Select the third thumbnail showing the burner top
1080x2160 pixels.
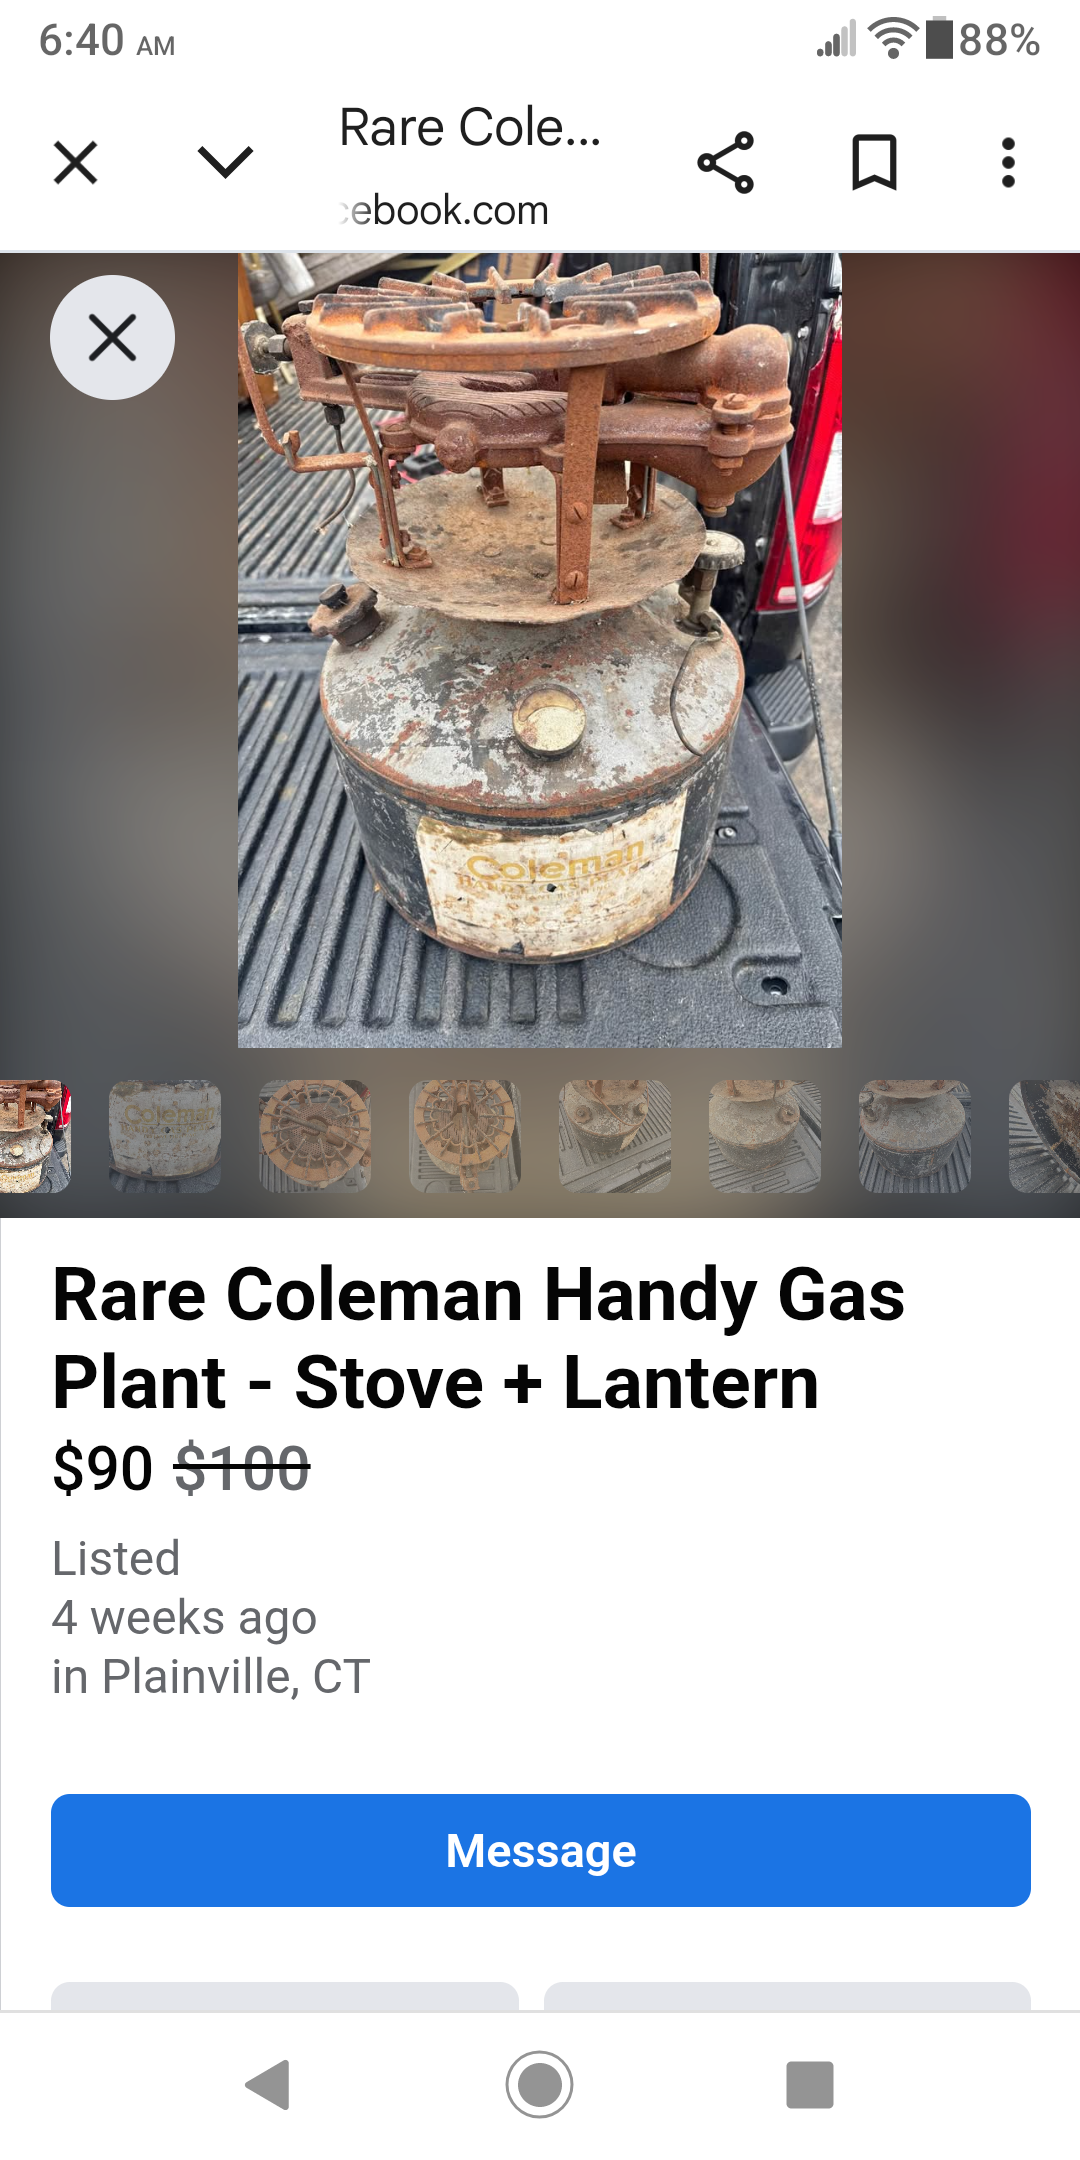coord(315,1136)
